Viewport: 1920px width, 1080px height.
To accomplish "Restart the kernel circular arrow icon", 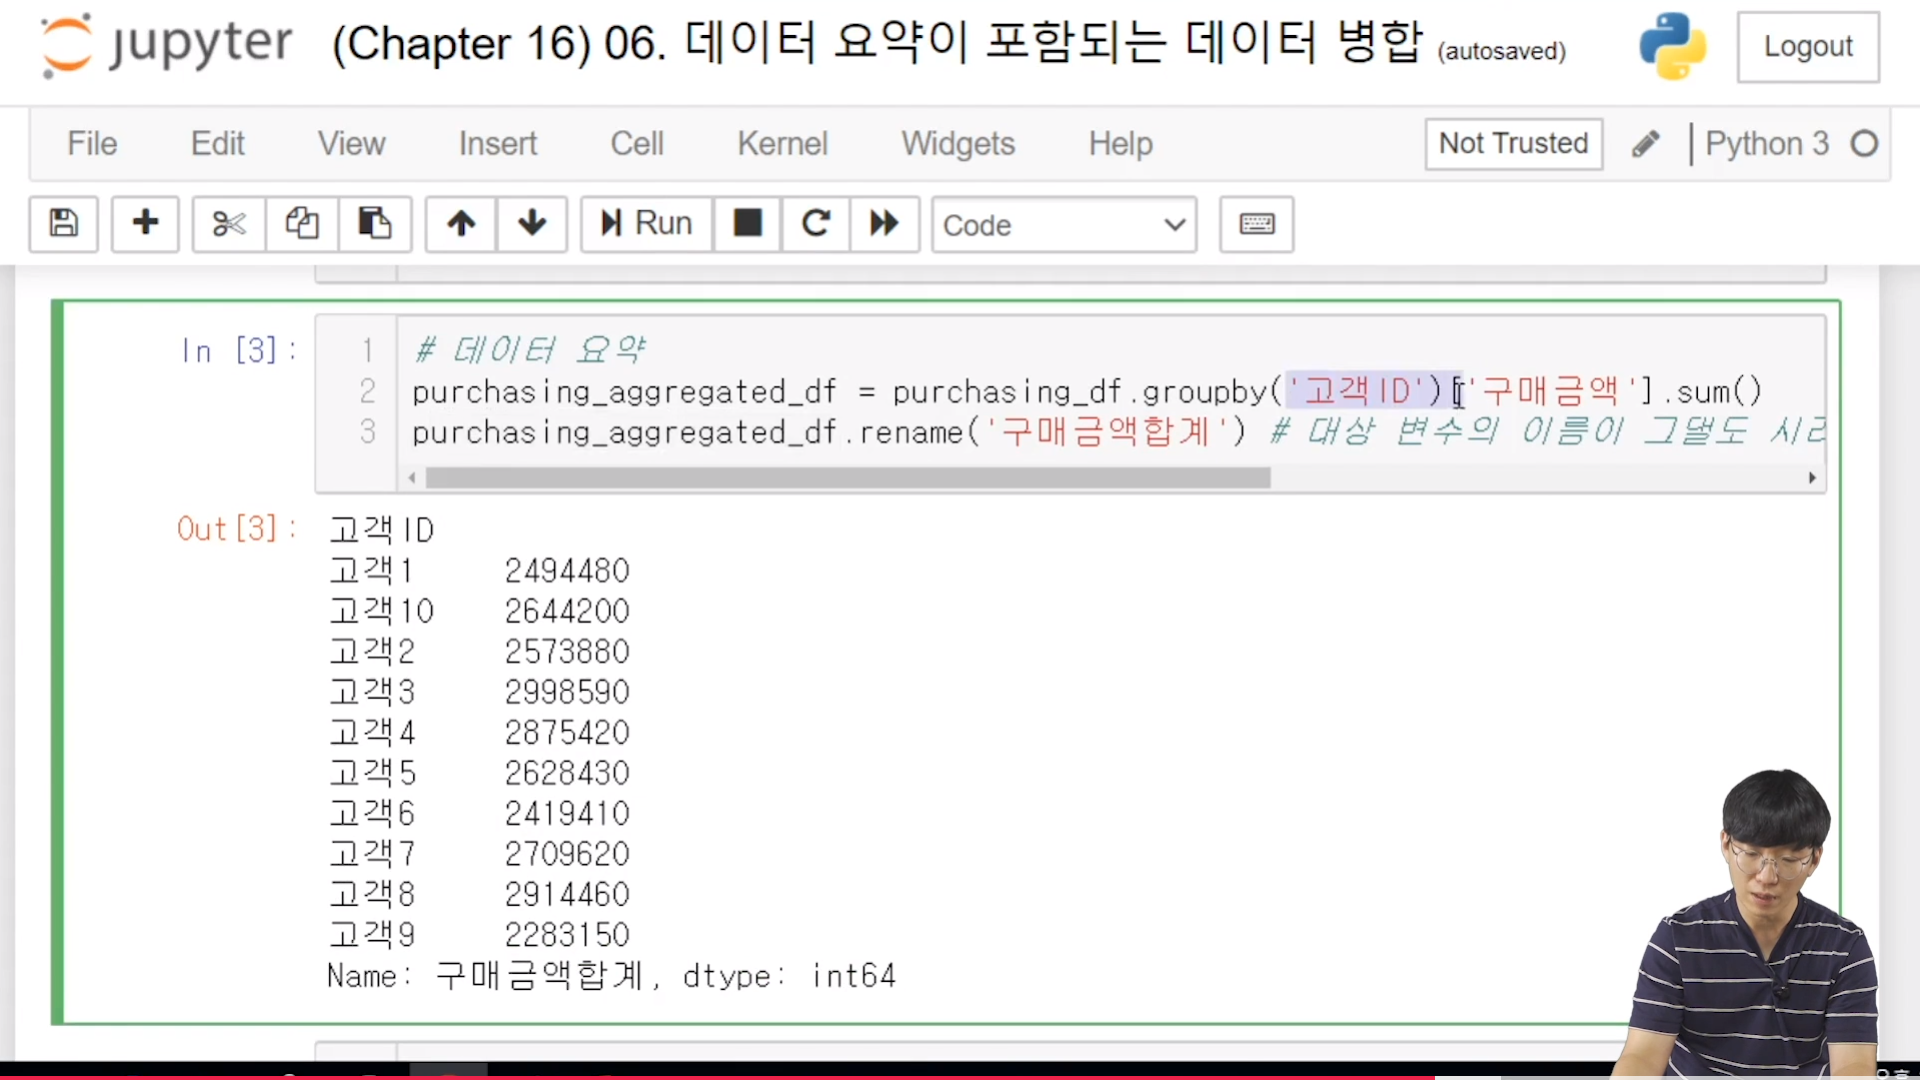I will (x=816, y=223).
